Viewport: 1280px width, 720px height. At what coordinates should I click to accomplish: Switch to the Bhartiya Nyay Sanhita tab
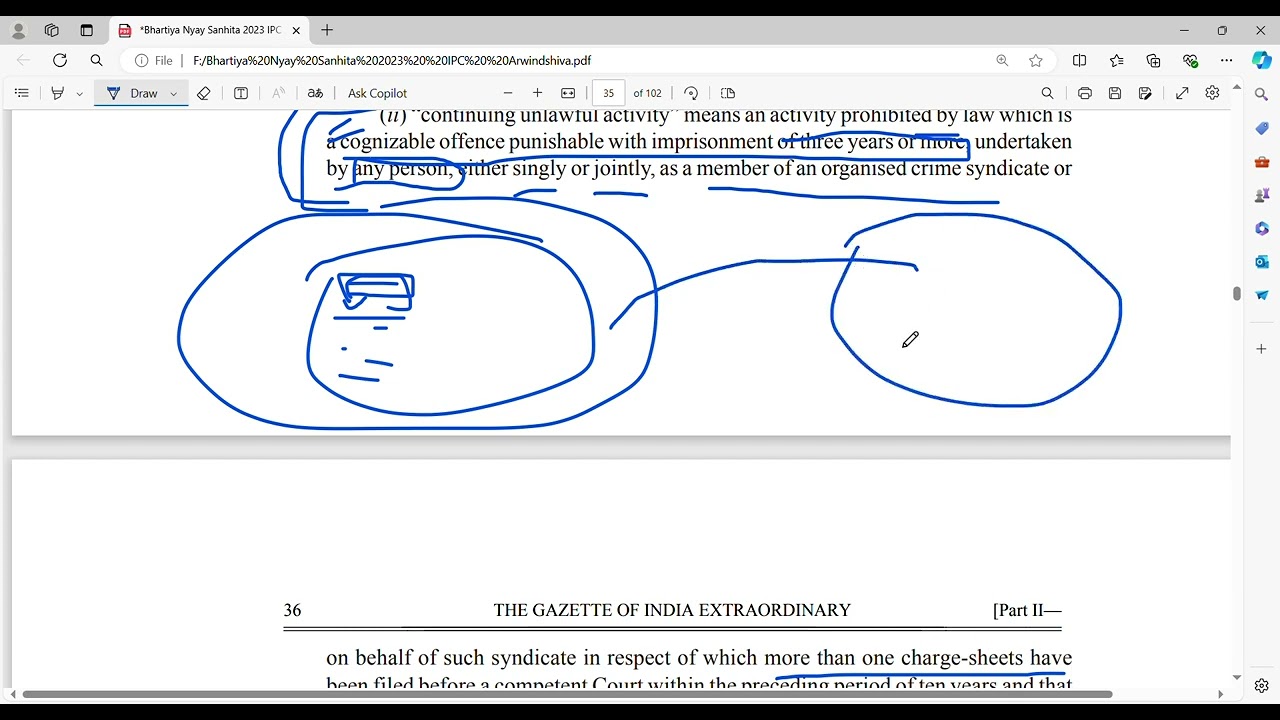tap(210, 31)
